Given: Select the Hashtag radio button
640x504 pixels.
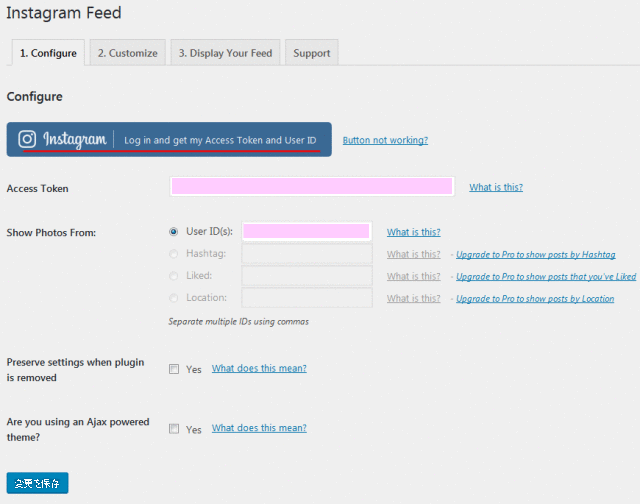Looking at the screenshot, I should coord(175,254).
